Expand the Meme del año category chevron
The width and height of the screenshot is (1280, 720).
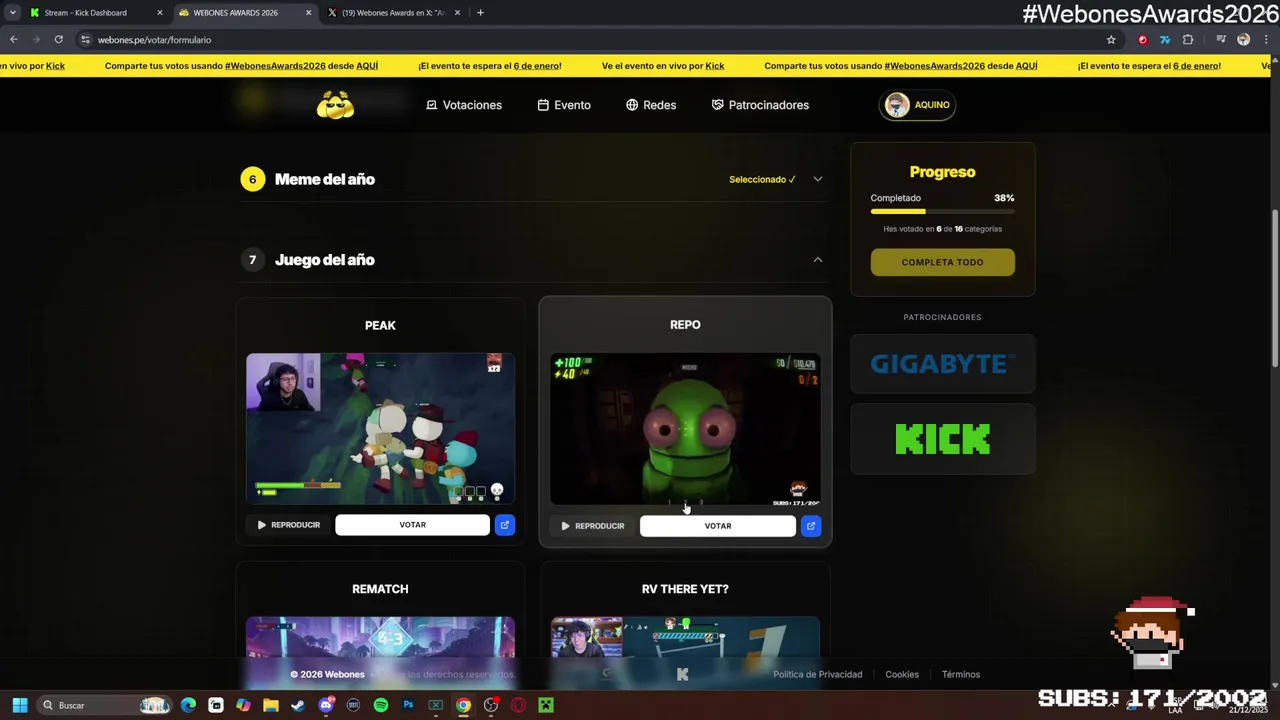pos(817,180)
